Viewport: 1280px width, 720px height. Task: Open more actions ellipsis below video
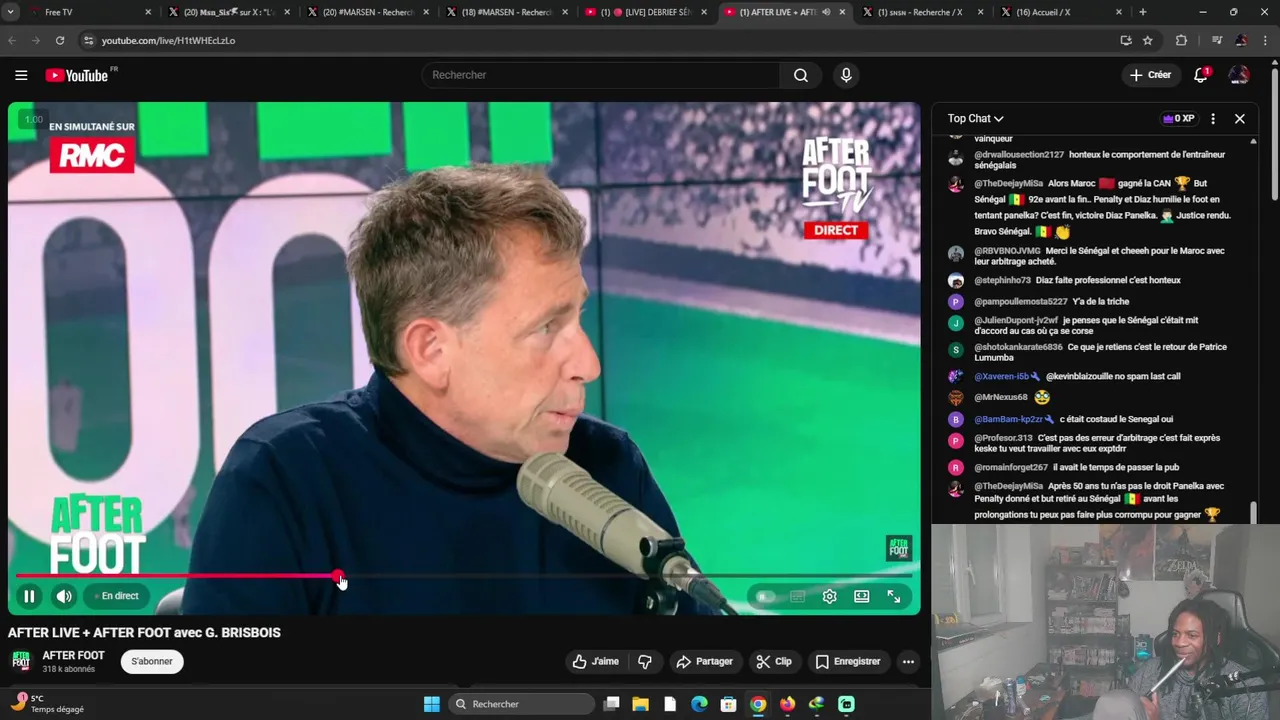(908, 661)
